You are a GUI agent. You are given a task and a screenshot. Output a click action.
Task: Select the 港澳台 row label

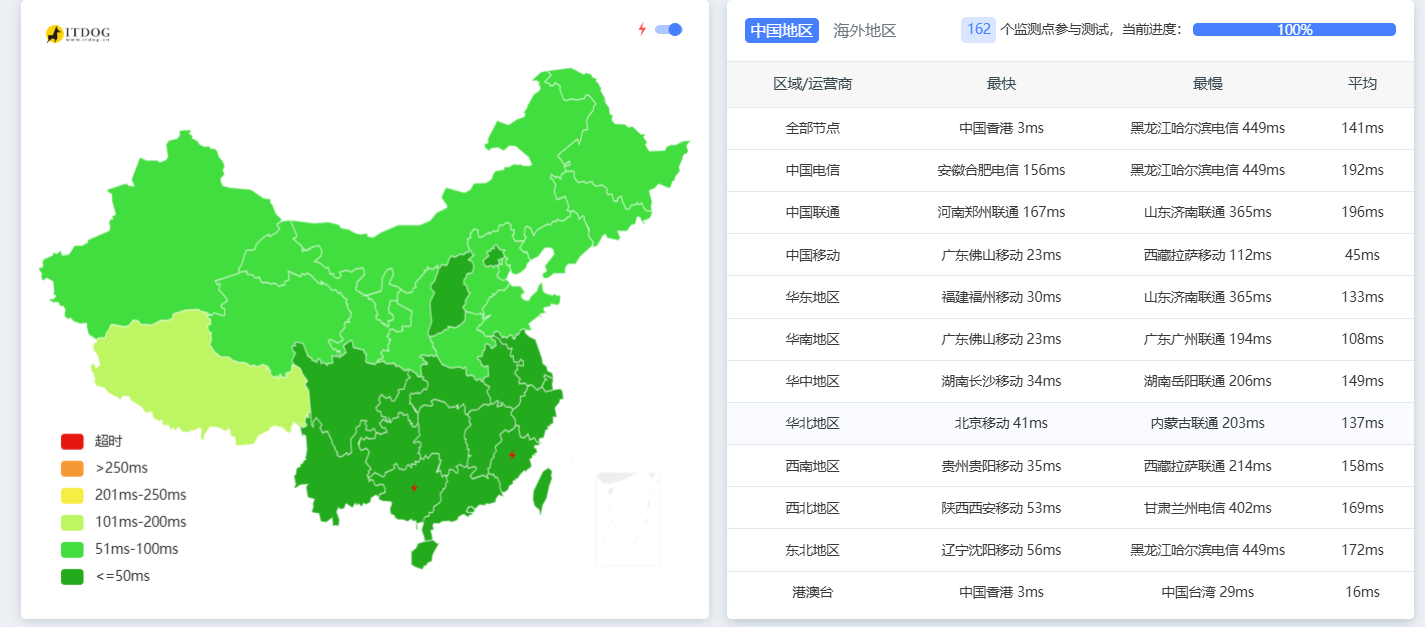coord(813,592)
